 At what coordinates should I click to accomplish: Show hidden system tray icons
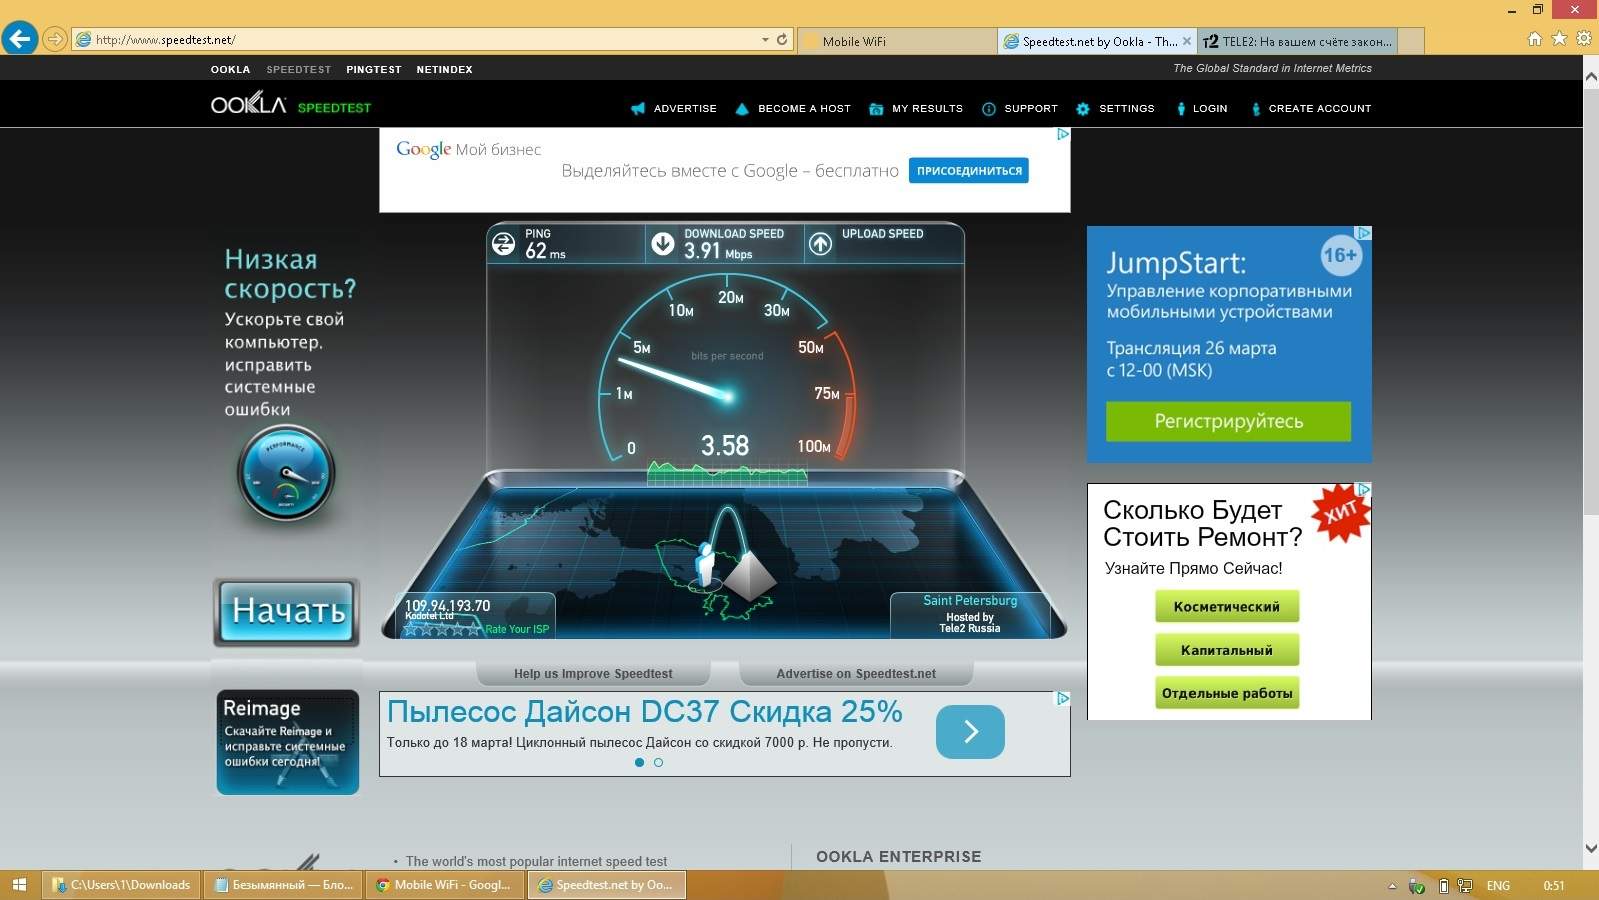pos(1392,886)
